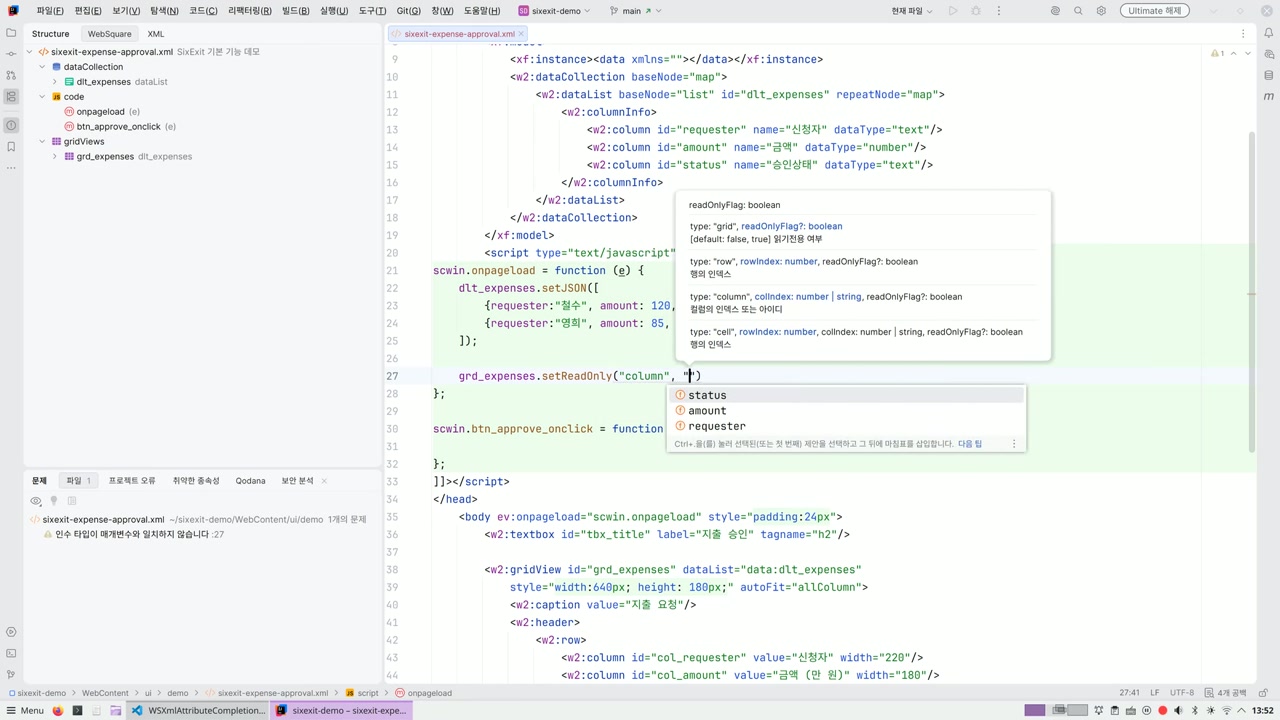The image size is (1280, 720).
Task: Launch Firefox from the taskbar
Action: point(57,710)
